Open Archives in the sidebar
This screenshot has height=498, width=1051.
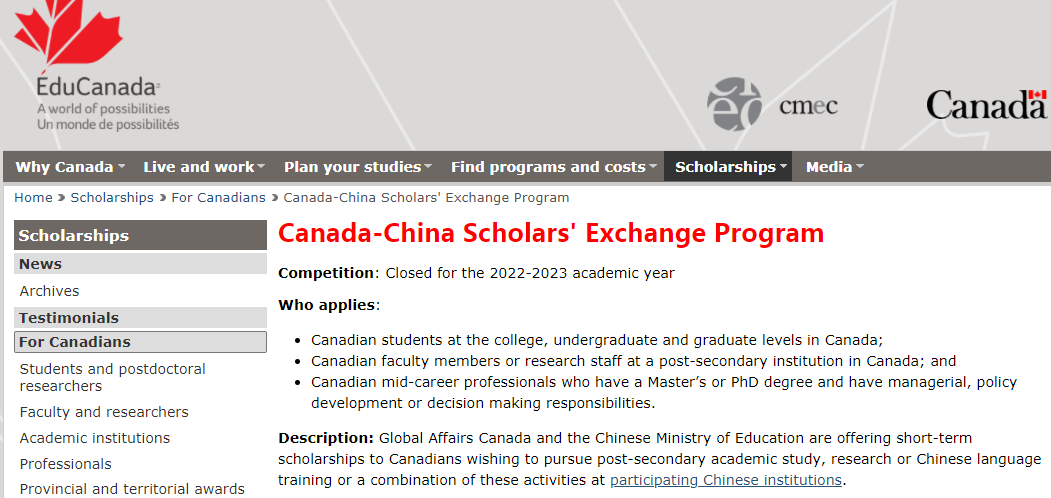tap(49, 291)
